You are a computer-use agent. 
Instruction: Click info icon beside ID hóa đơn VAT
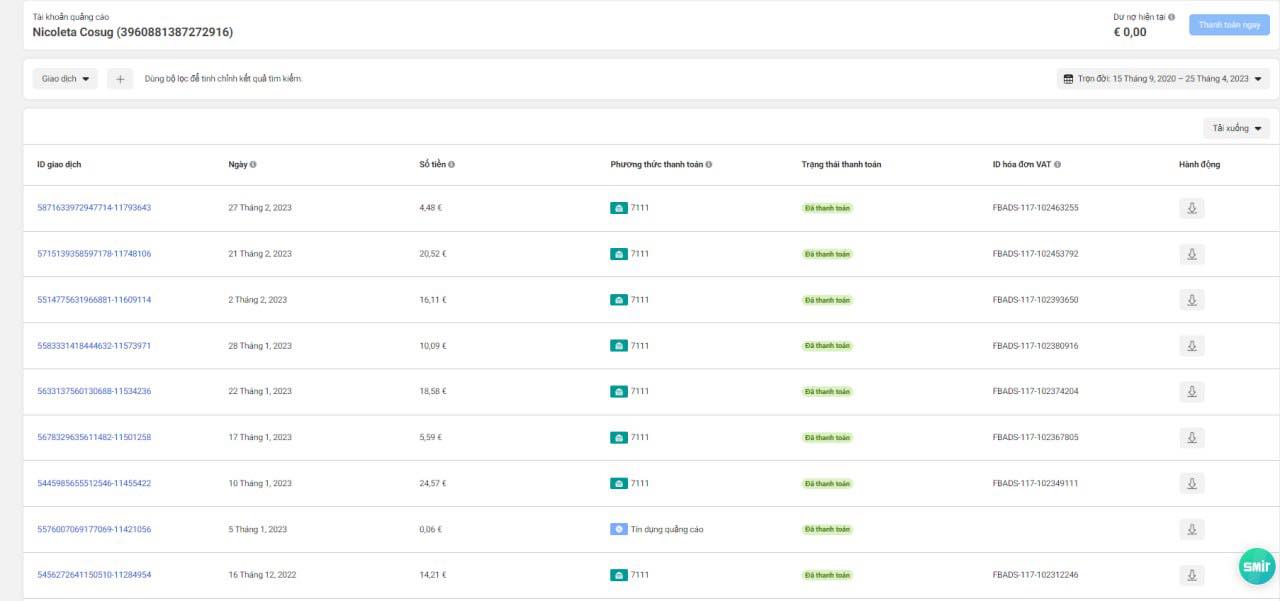(x=1057, y=165)
